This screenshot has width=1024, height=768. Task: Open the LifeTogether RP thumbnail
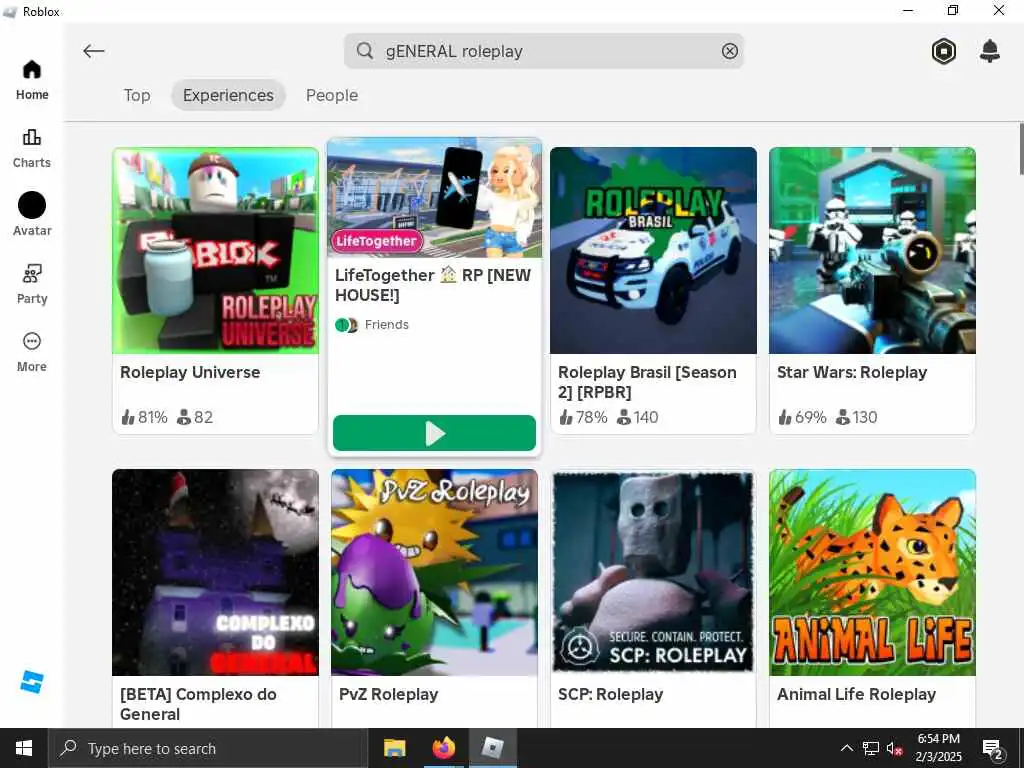click(434, 198)
